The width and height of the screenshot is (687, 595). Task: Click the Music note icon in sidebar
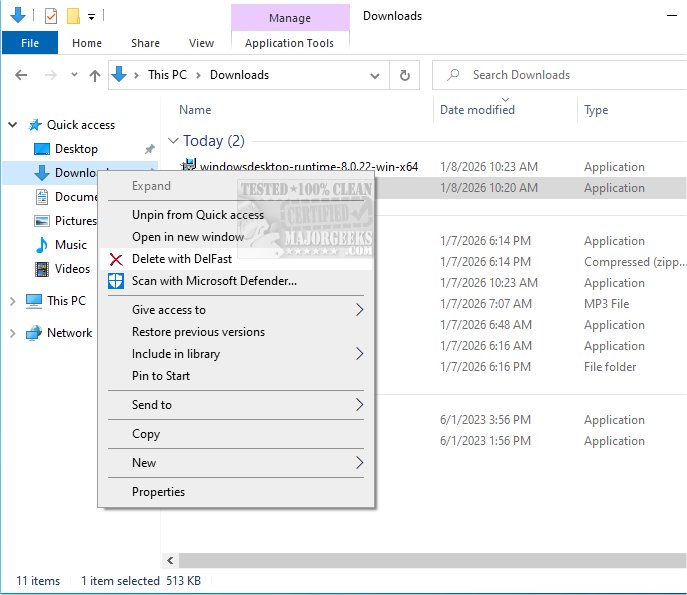[42, 245]
